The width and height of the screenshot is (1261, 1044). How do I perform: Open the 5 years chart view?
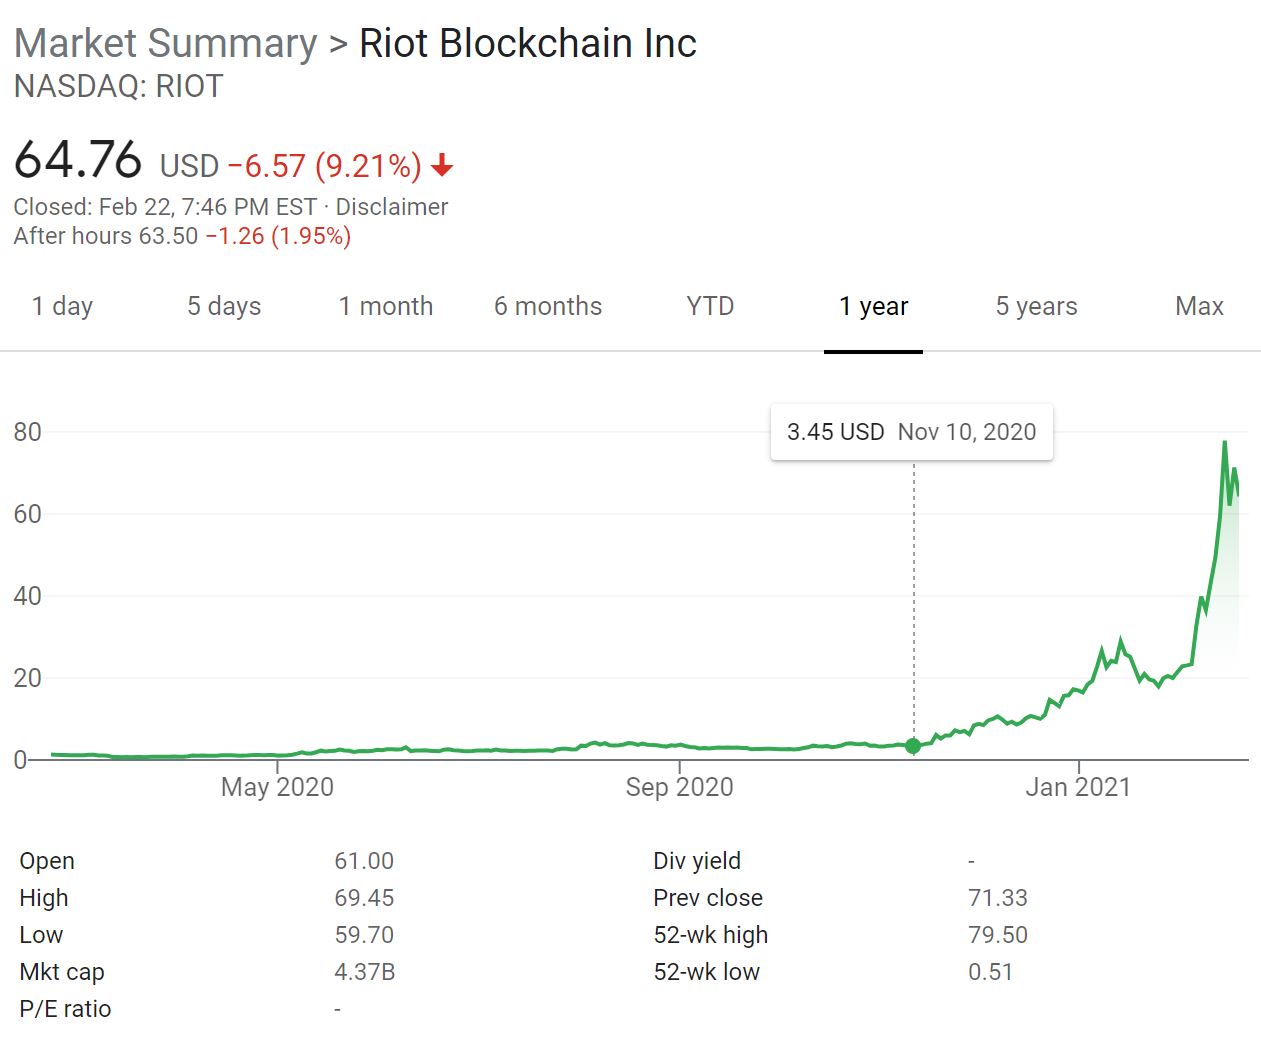pyautogui.click(x=1035, y=307)
